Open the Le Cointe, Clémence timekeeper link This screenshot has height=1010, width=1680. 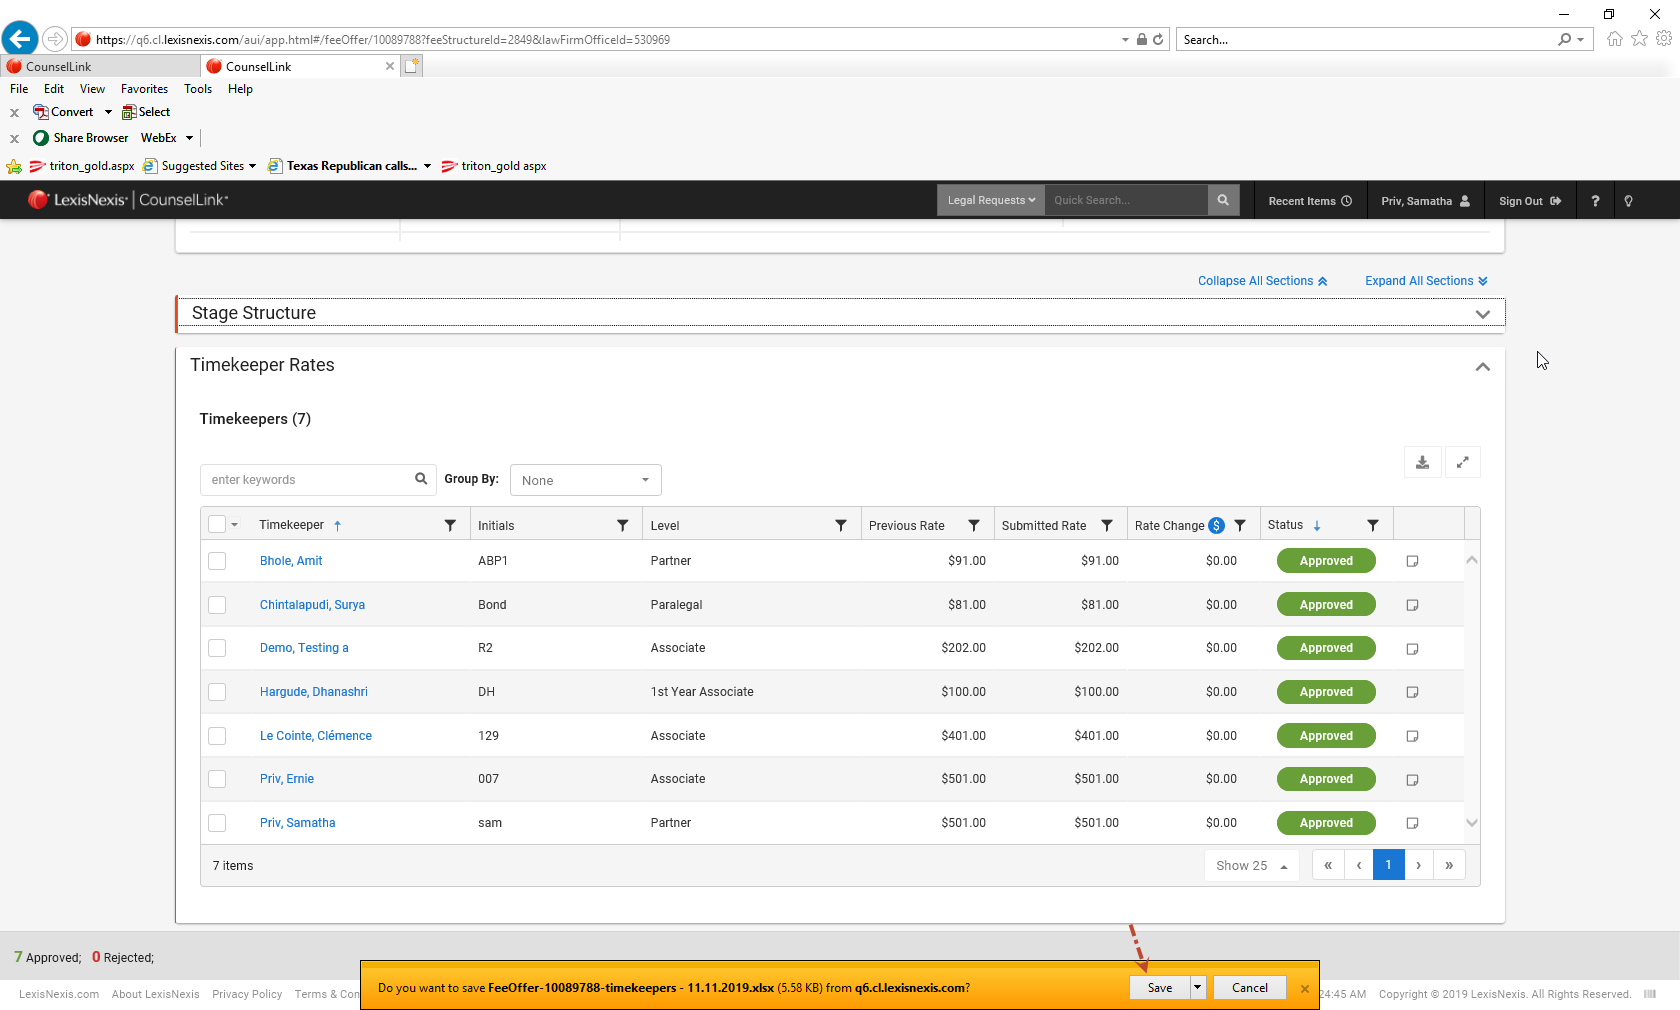coord(315,736)
